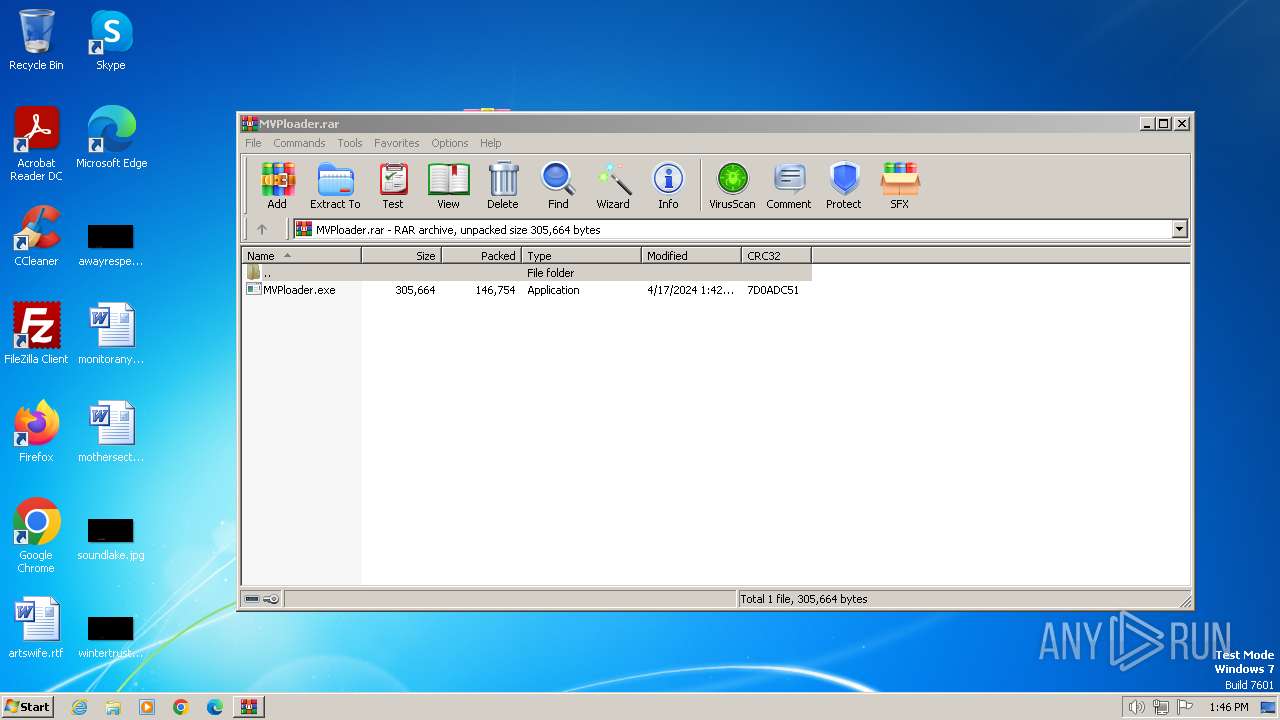Open the Find magnifier tool
Image resolution: width=1280 pixels, height=720 pixels.
558,186
